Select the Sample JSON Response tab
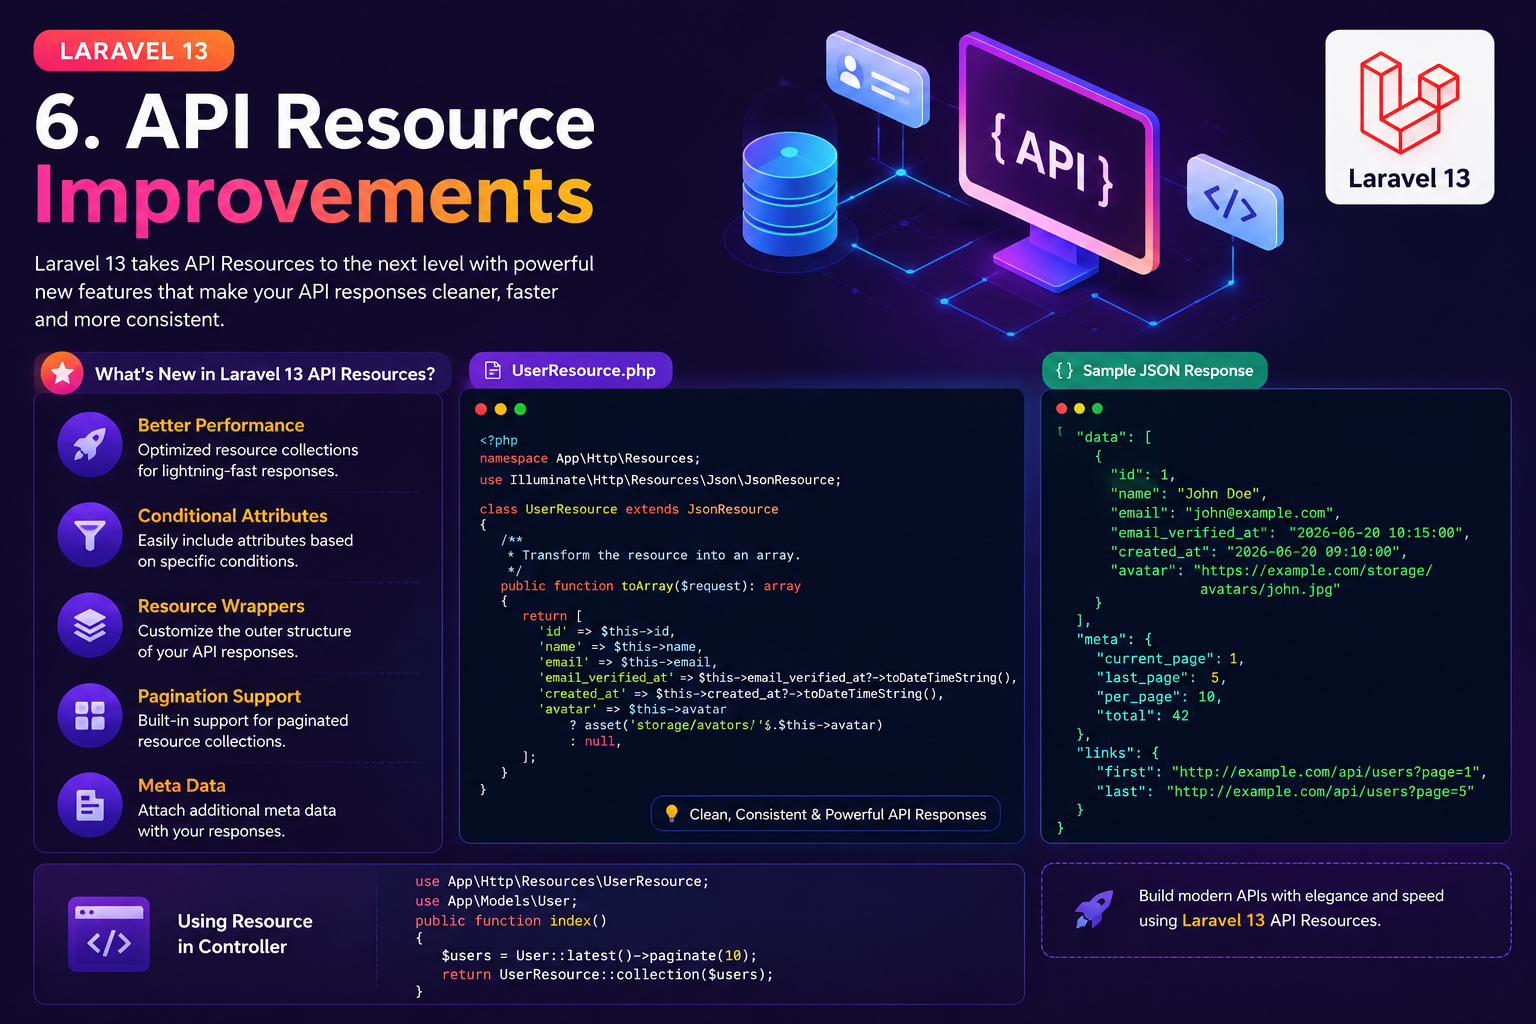 [1155, 370]
